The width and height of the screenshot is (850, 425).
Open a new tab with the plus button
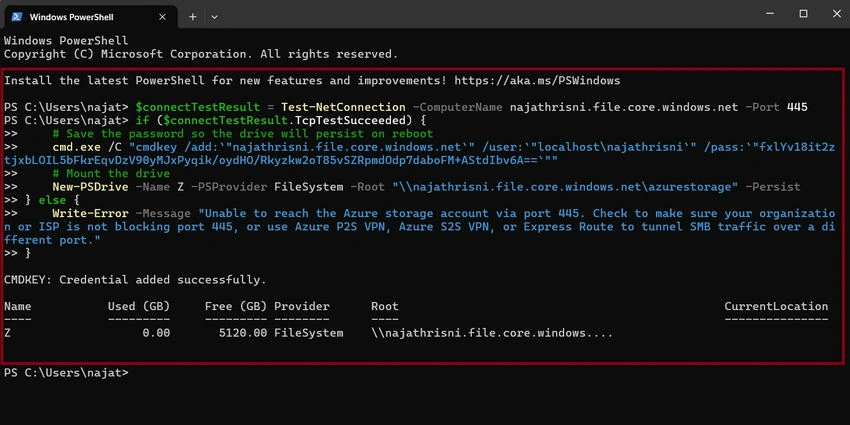192,17
